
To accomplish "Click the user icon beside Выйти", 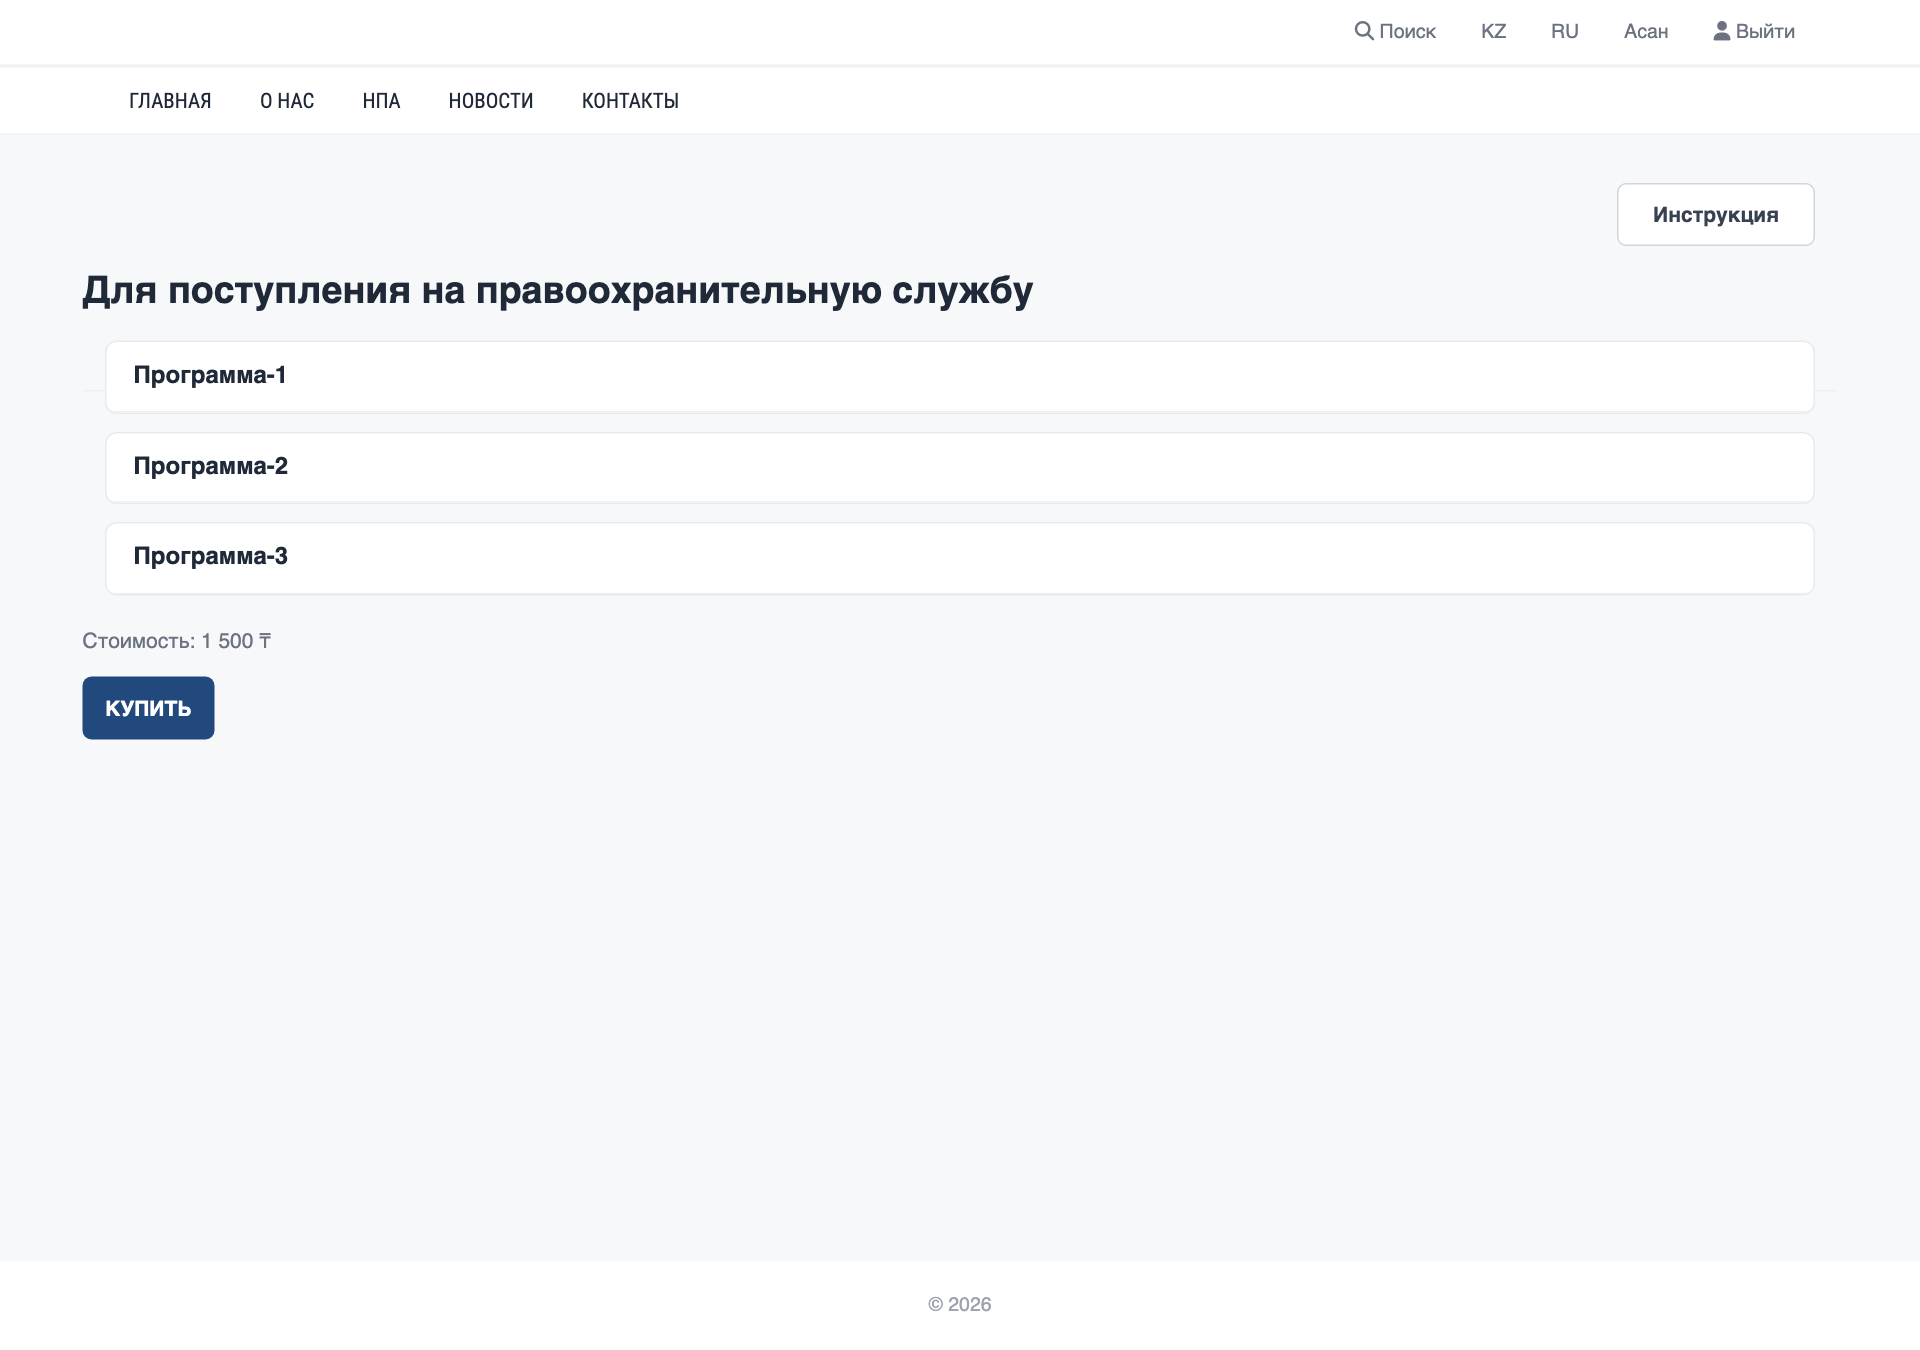I will pos(1721,31).
